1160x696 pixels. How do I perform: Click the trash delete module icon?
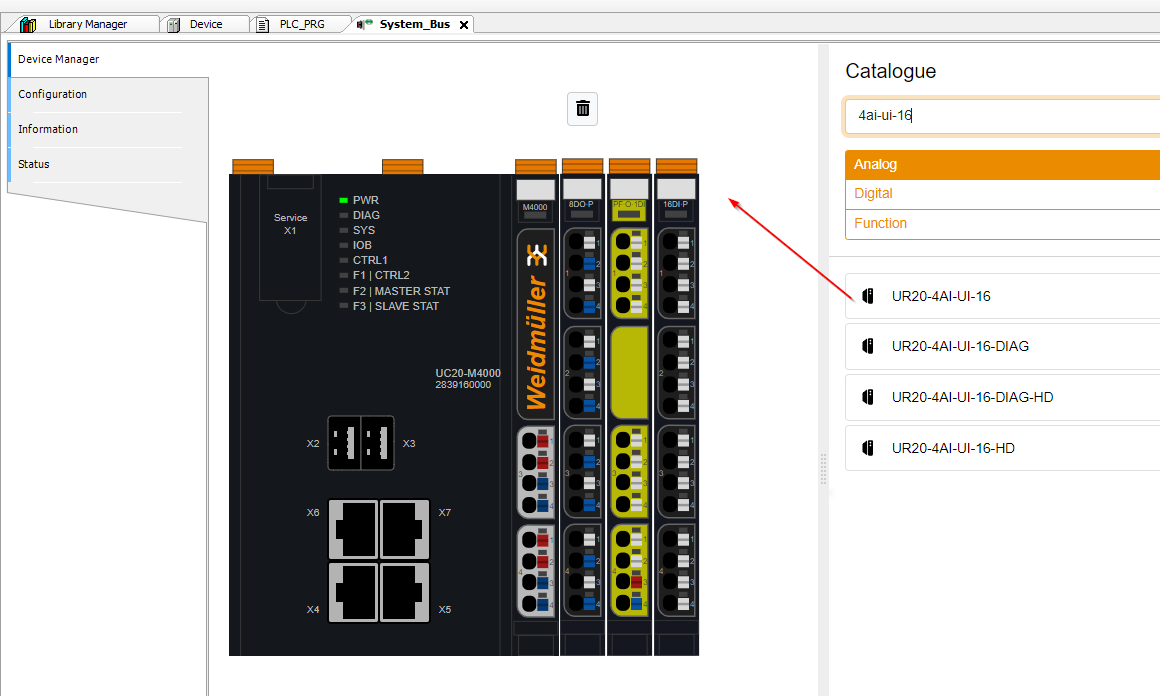(x=582, y=109)
